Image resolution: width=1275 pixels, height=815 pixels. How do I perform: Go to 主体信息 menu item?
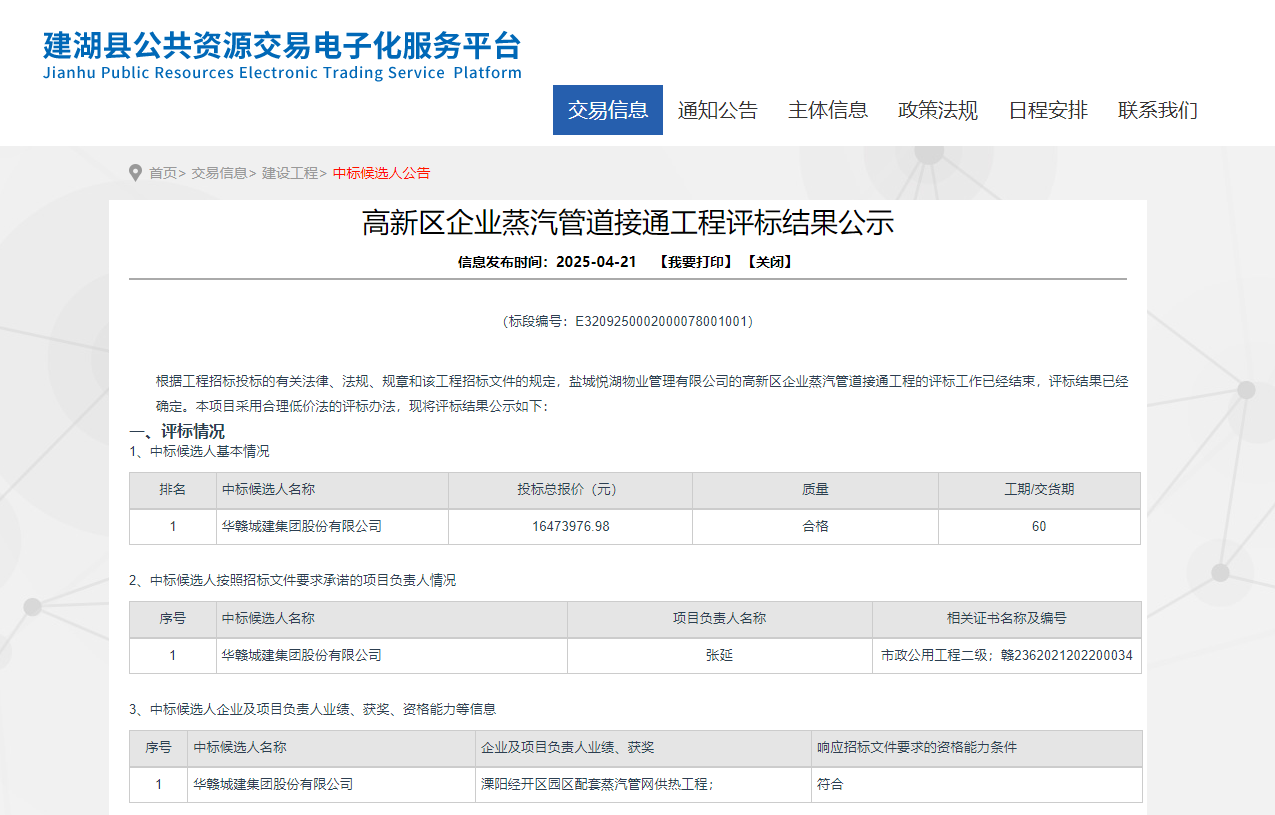click(x=828, y=110)
